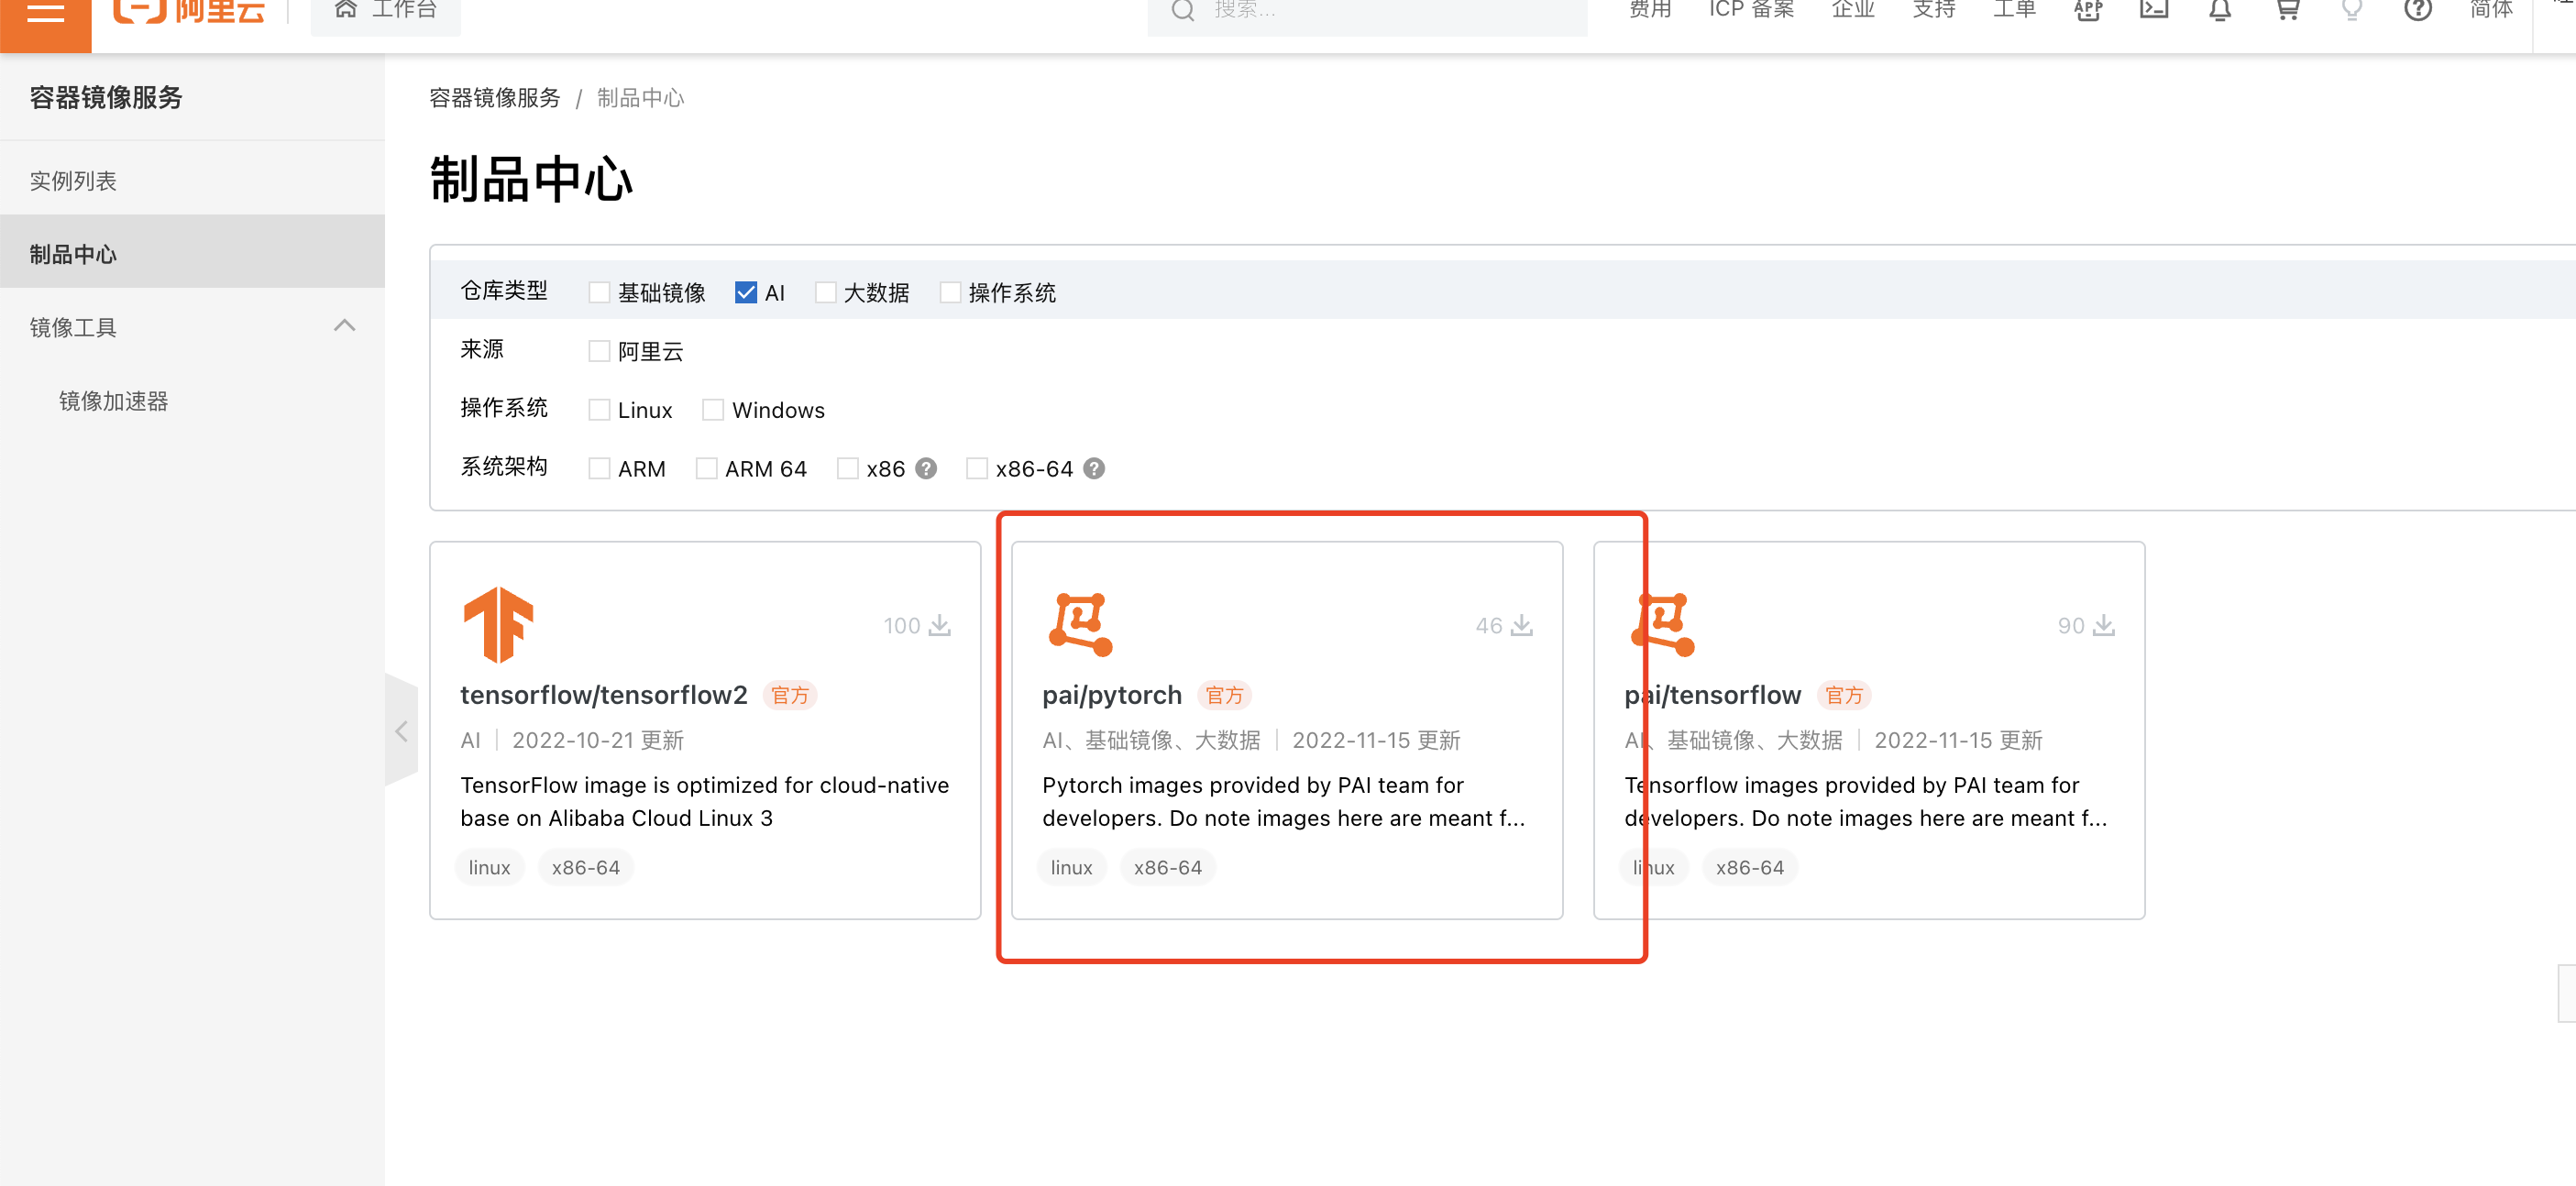This screenshot has width=2576, height=1186.
Task: Click the pai/tensorflow logo icon
Action: (1662, 624)
